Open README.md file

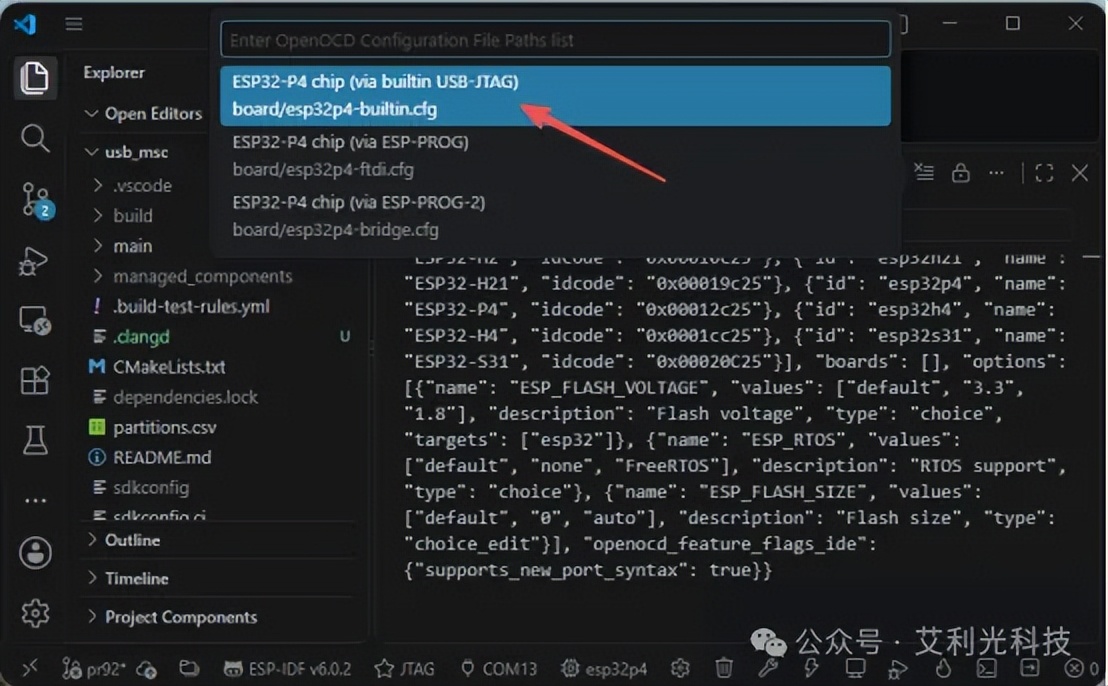coord(151,457)
